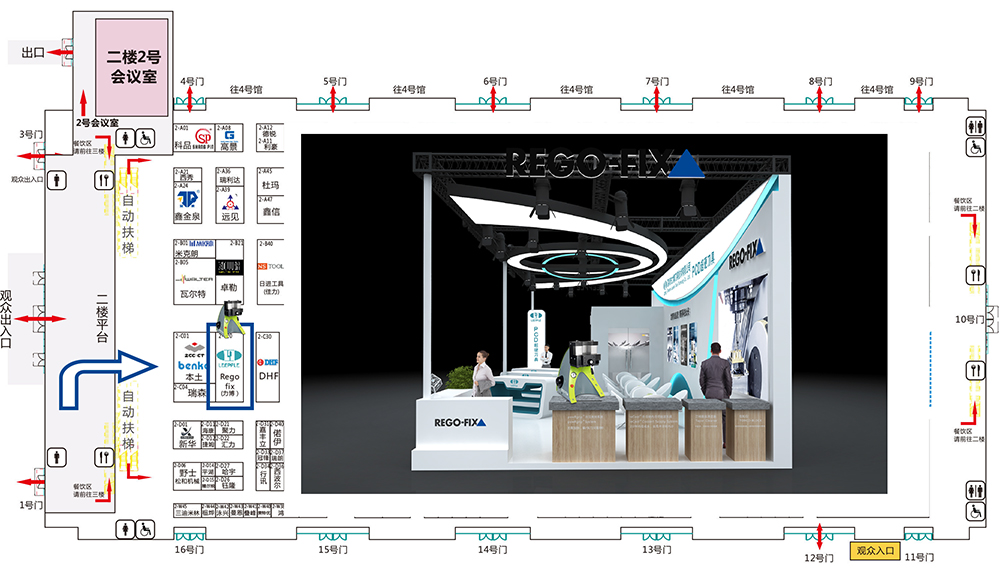Select the 鑫信 booth name
Image resolution: width=1000 pixels, height=576 pixels.
pyautogui.click(x=270, y=212)
